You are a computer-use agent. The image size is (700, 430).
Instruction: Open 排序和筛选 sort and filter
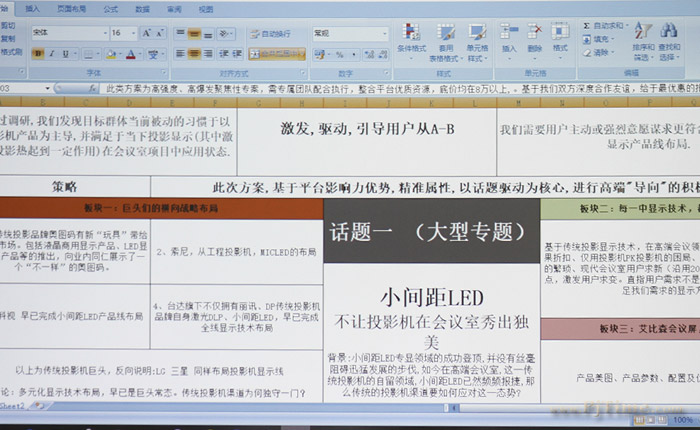[643, 38]
